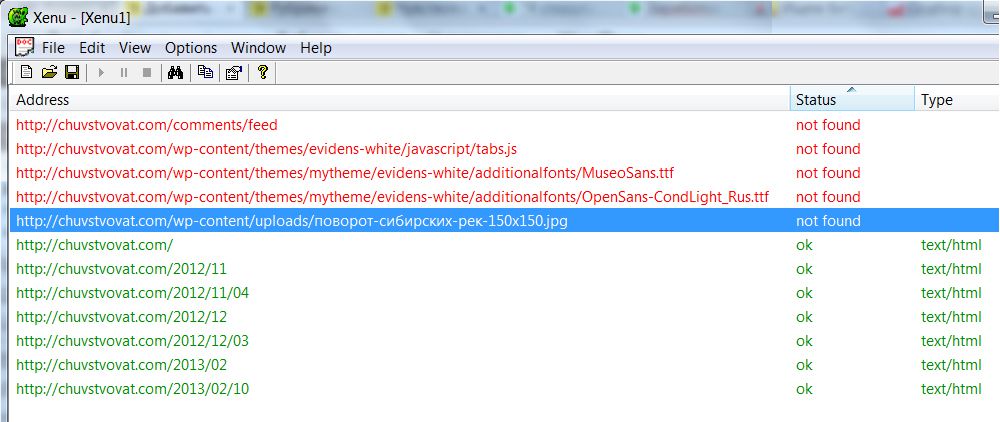
Task: Open Properties toolbar icon
Action: [x=234, y=73]
